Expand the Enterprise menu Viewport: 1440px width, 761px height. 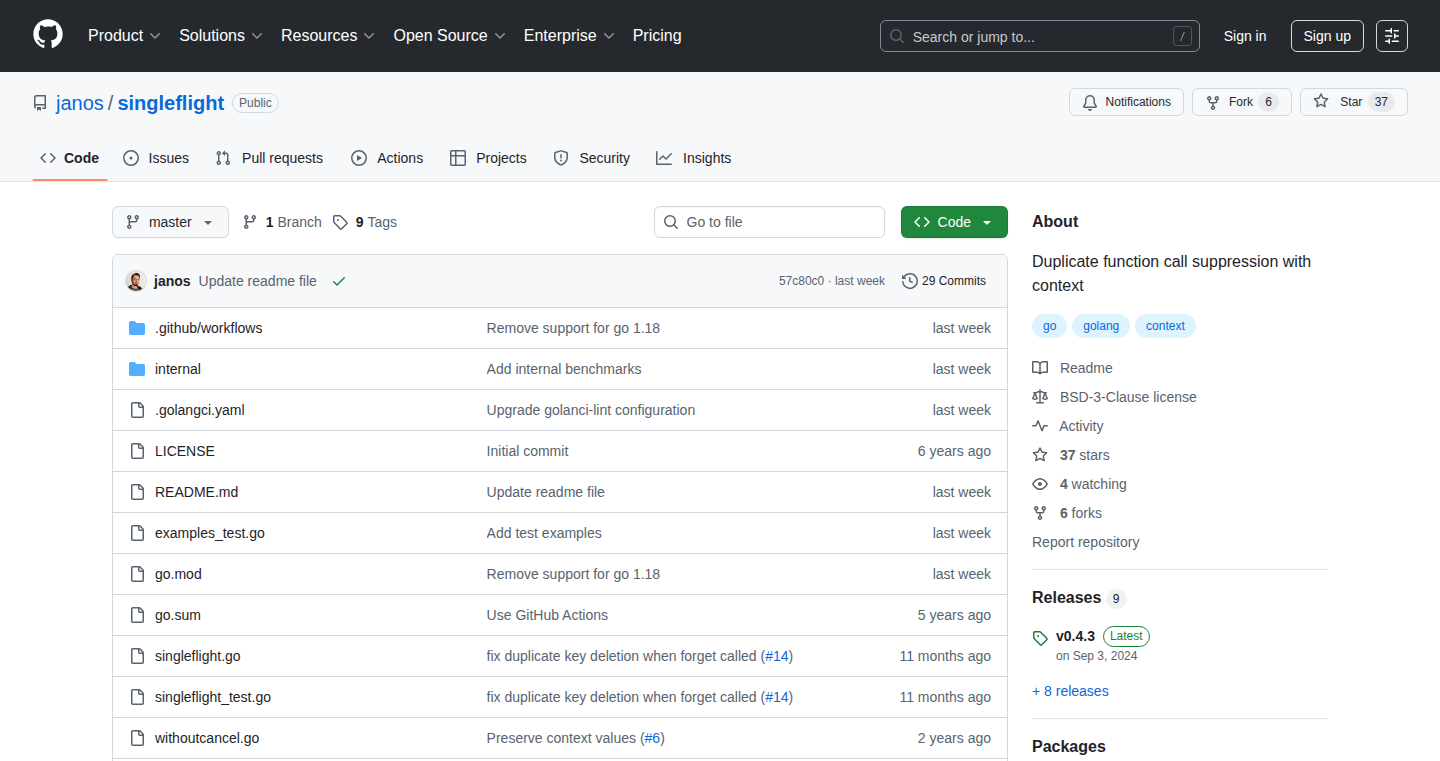coord(570,36)
